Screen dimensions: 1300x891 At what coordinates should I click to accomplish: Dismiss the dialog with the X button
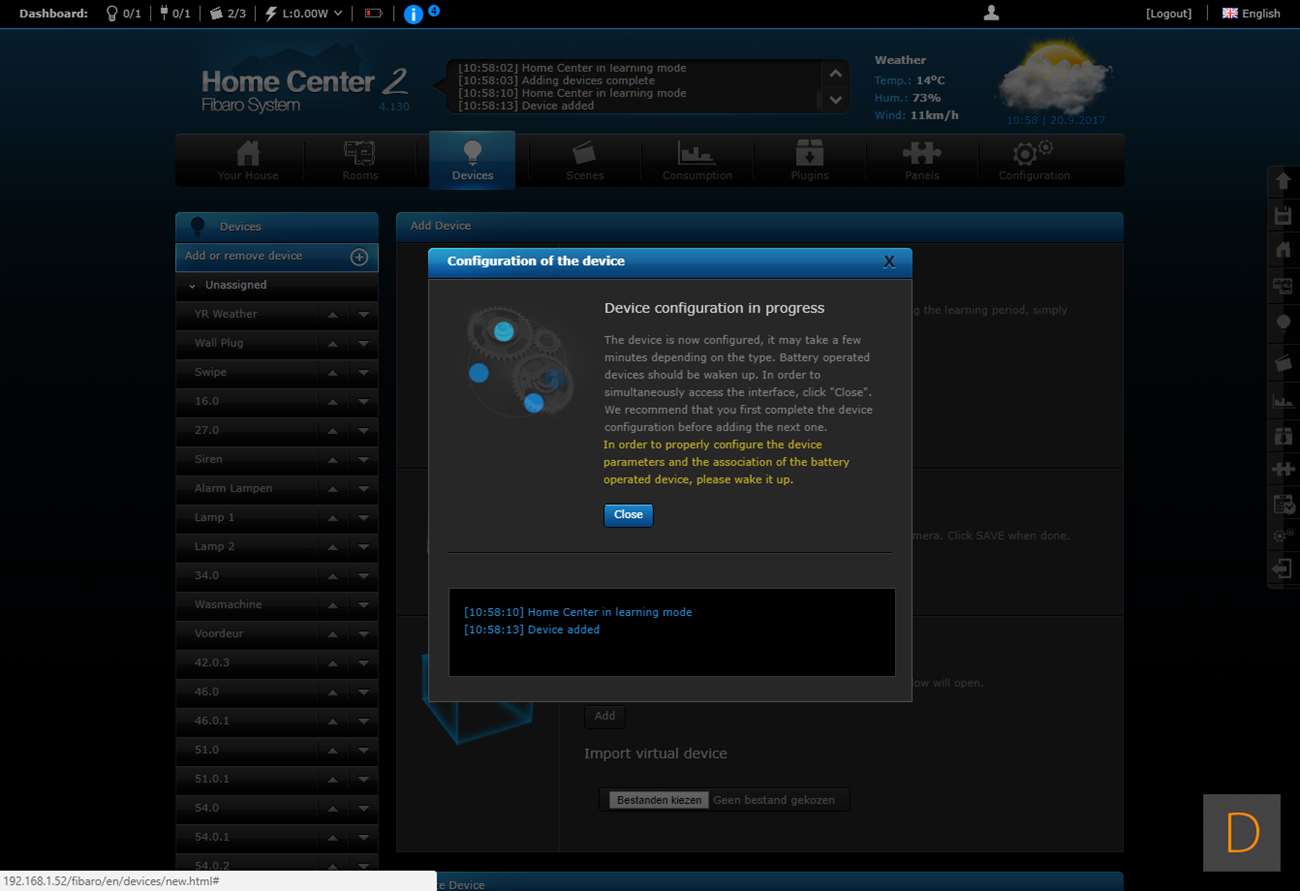pos(889,262)
